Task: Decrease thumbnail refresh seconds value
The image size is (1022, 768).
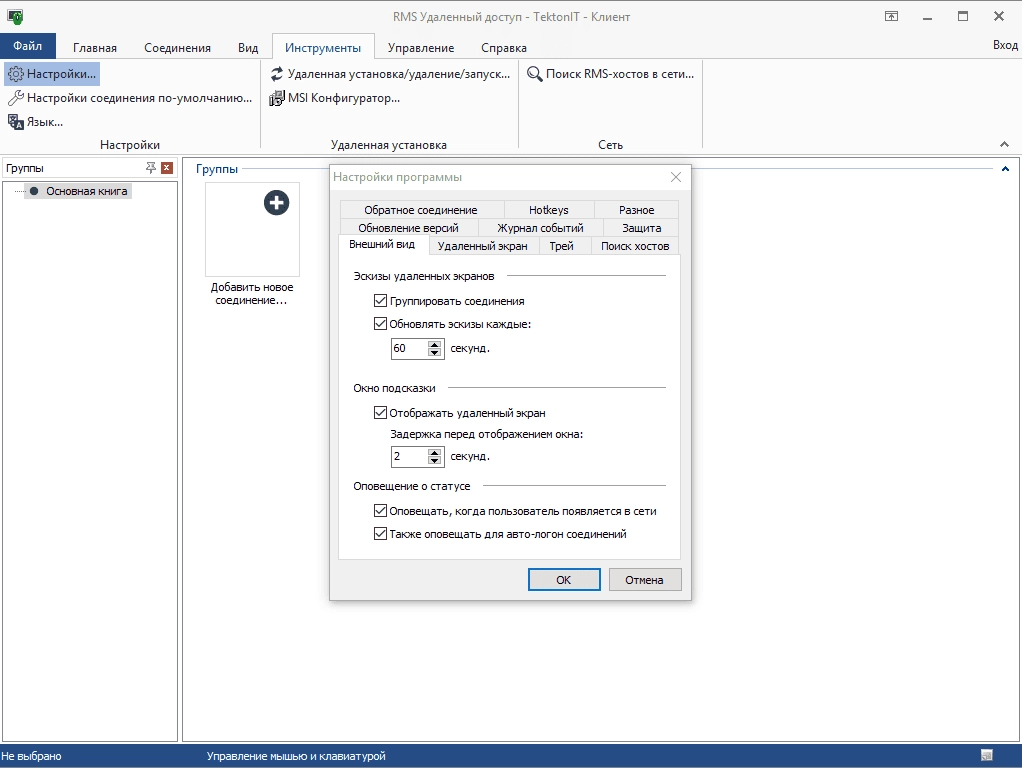Action: click(435, 353)
